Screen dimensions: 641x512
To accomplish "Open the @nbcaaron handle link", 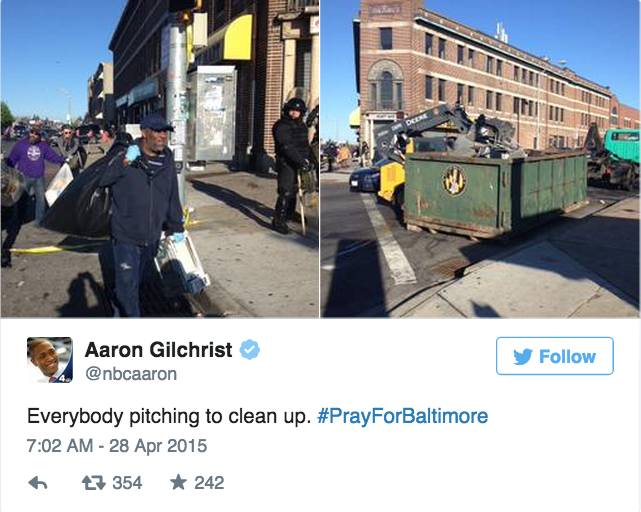I will coord(131,374).
